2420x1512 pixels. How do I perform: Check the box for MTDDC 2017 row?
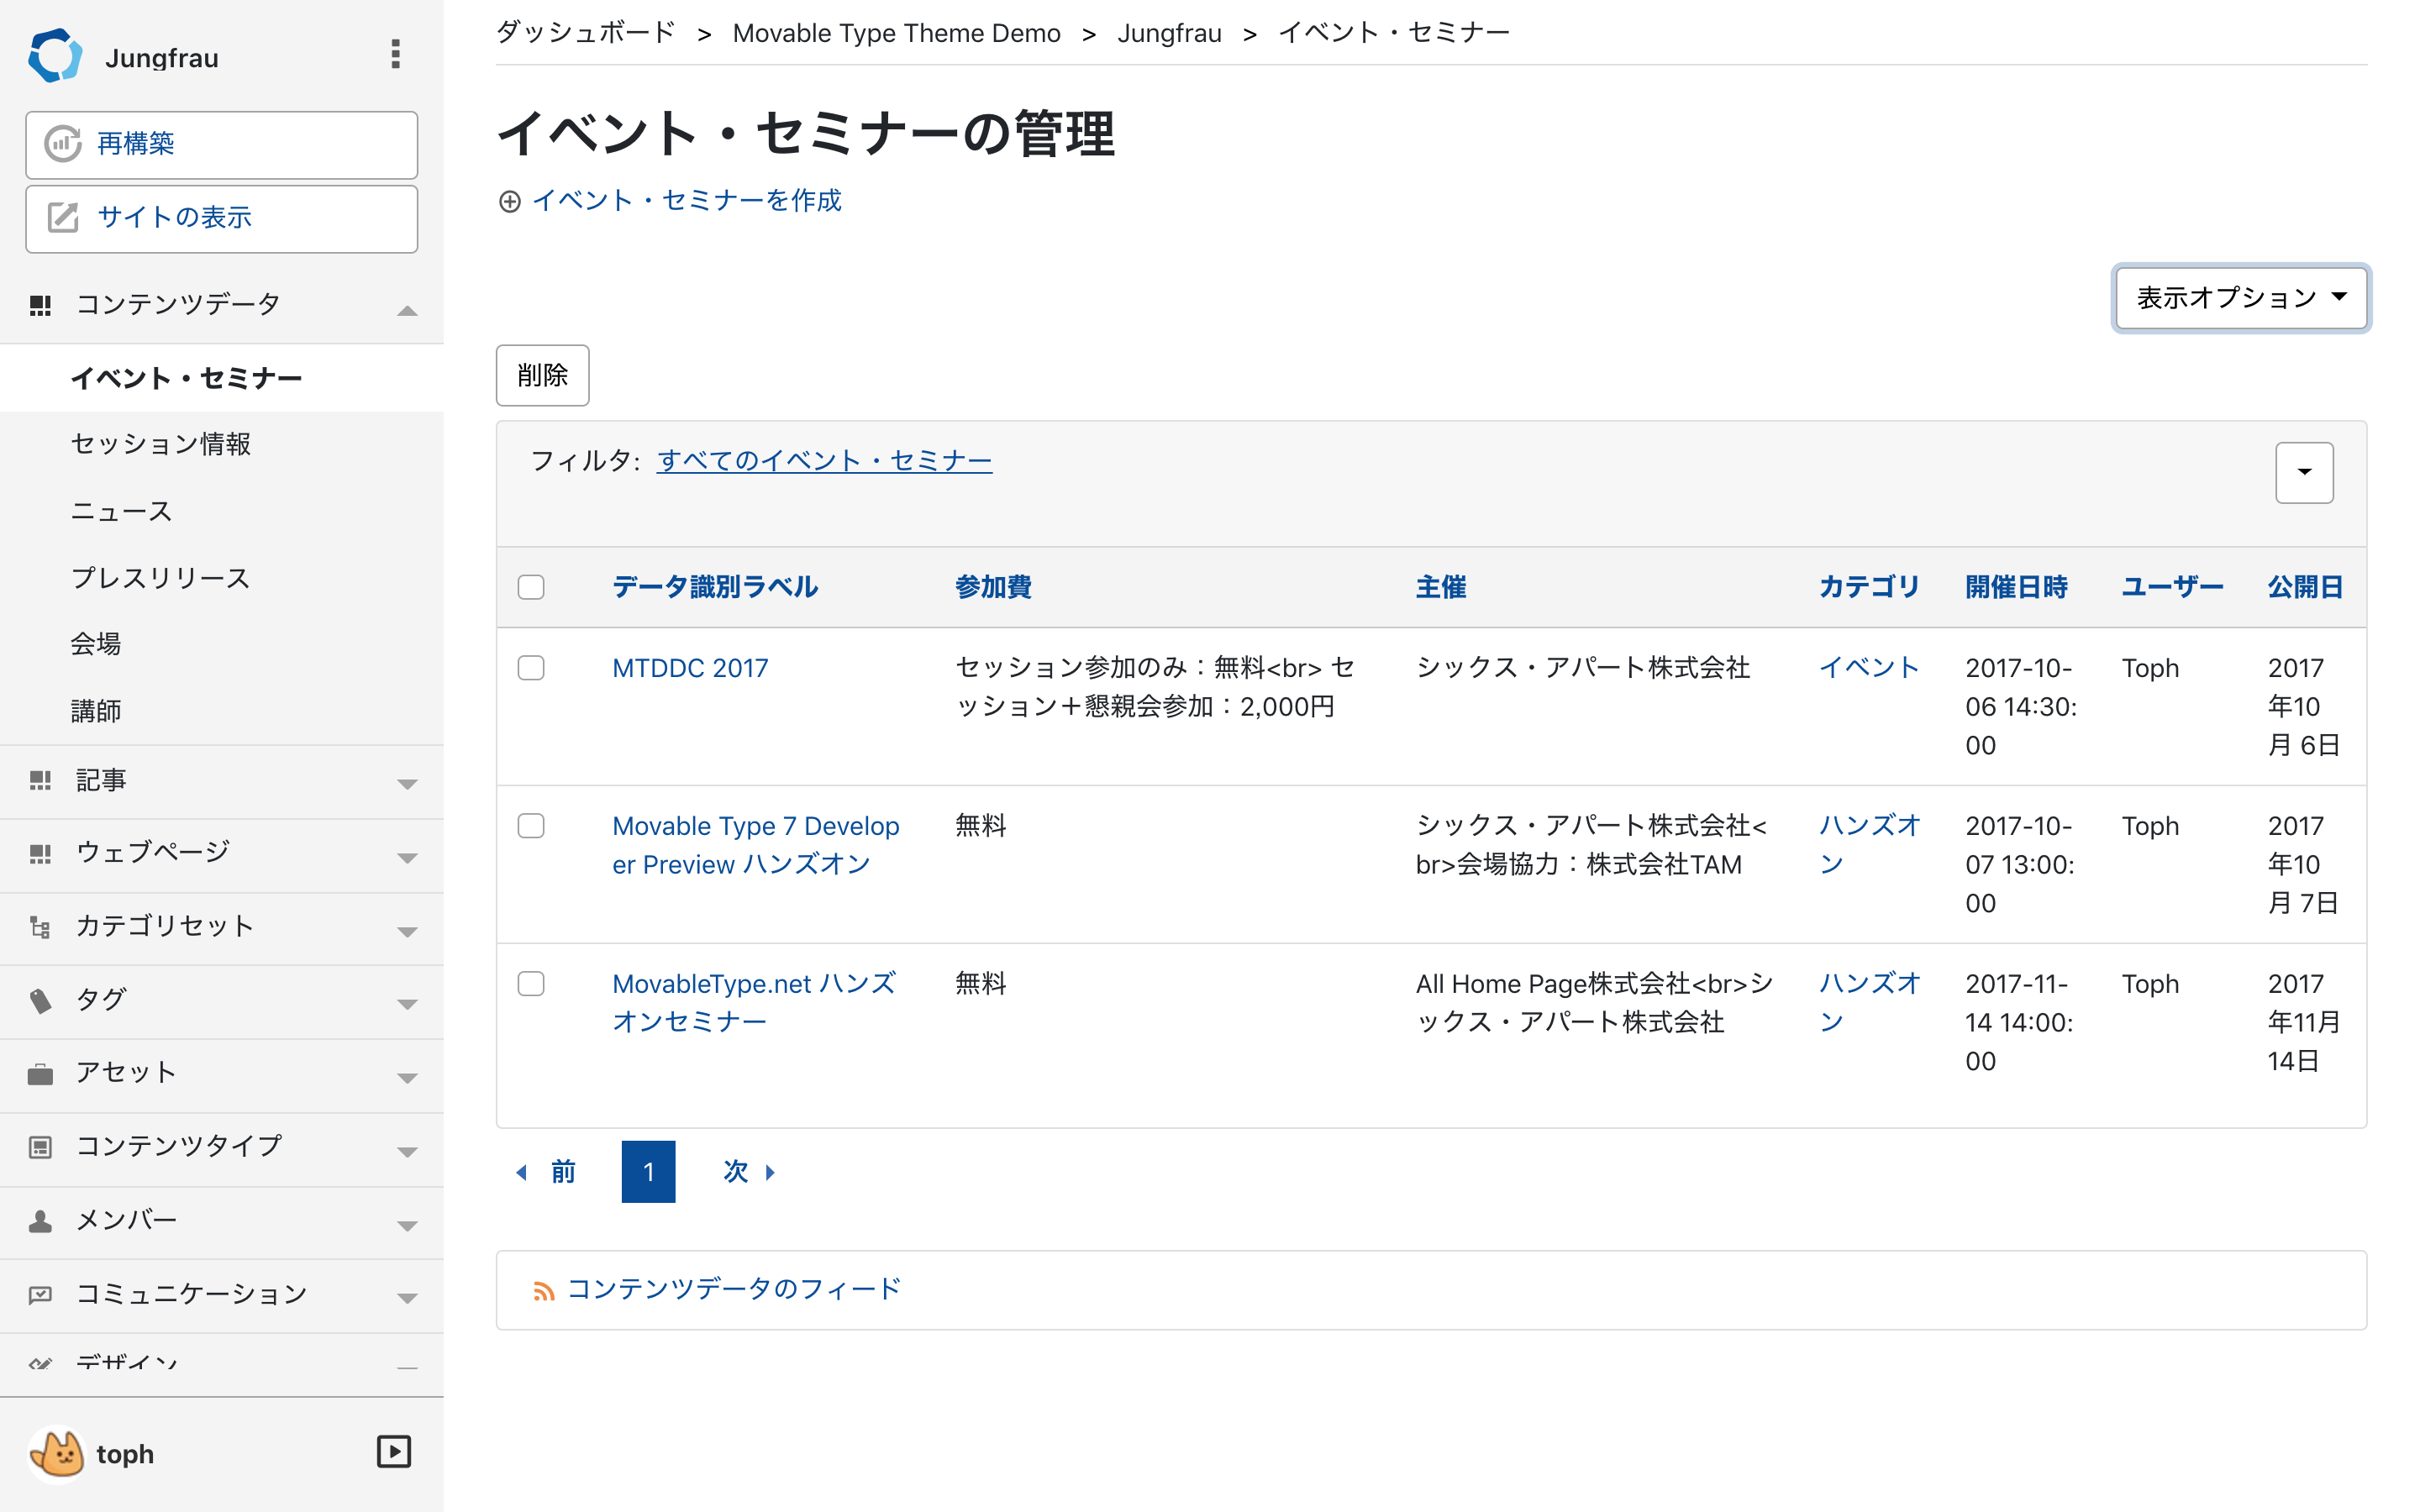(531, 668)
